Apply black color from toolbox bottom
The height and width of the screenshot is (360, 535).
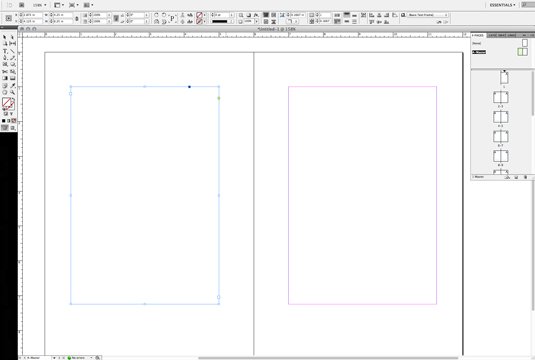(3, 121)
